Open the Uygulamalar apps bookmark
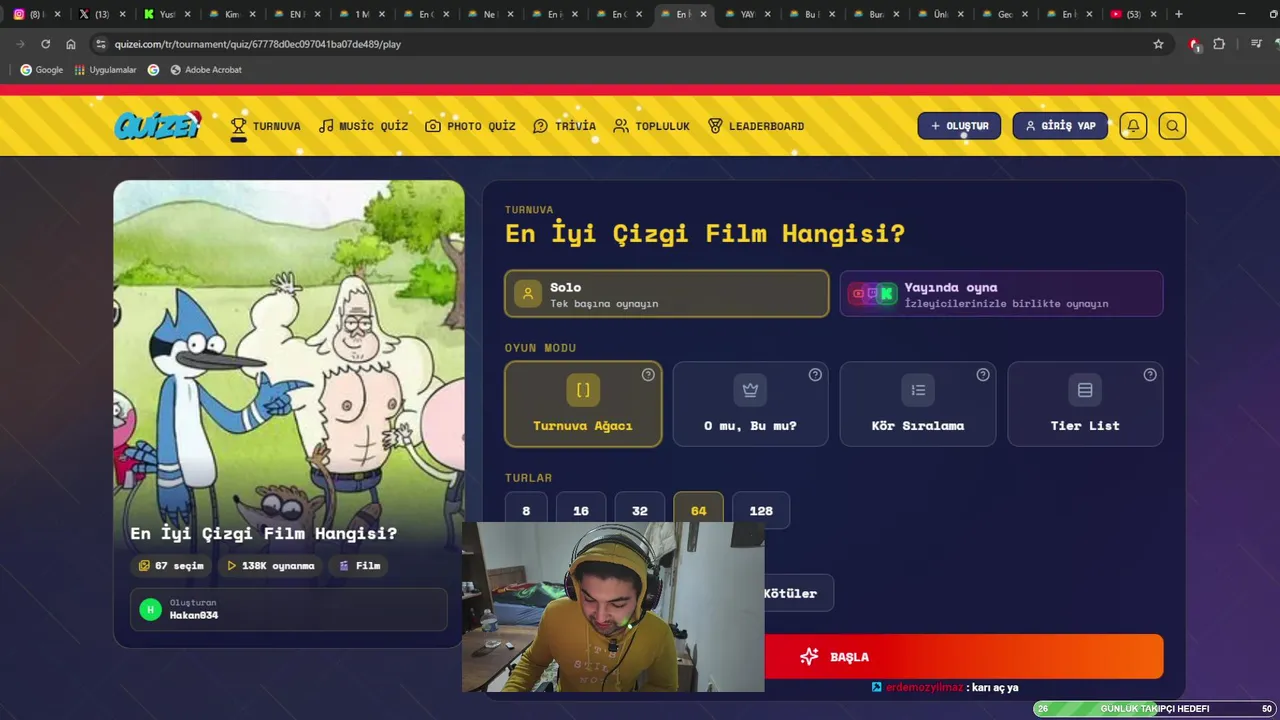The width and height of the screenshot is (1280, 720). pos(105,70)
